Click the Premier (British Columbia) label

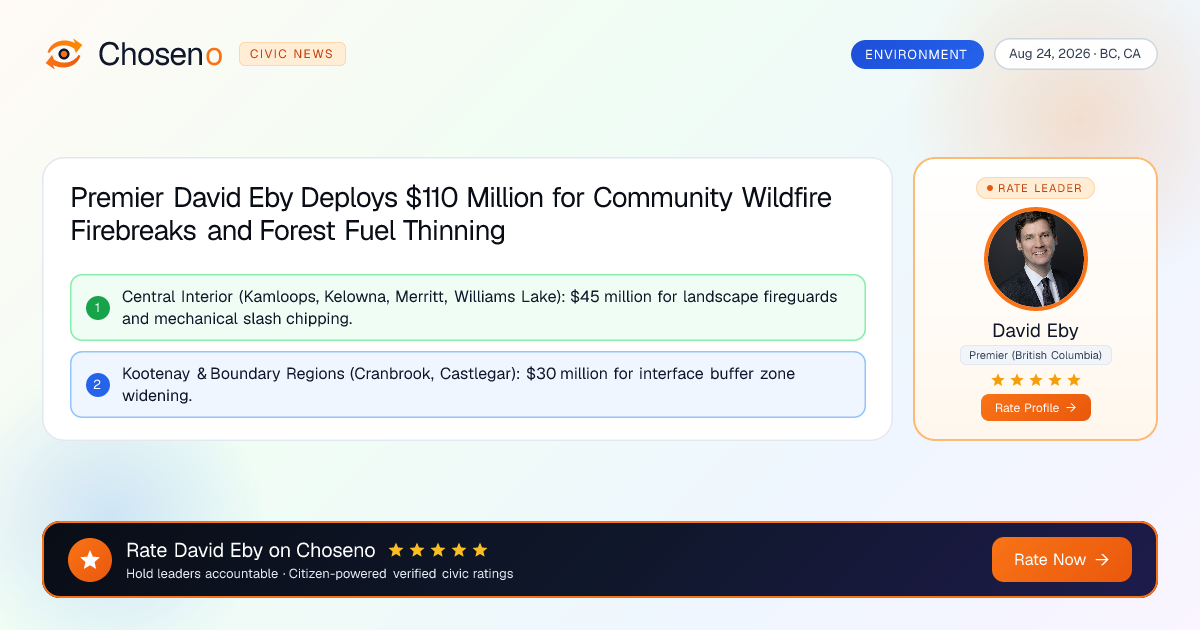1036,355
